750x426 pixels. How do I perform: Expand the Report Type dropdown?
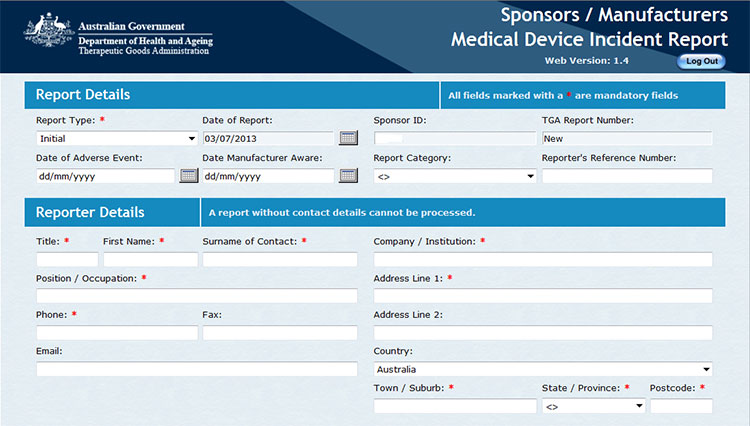coord(117,139)
